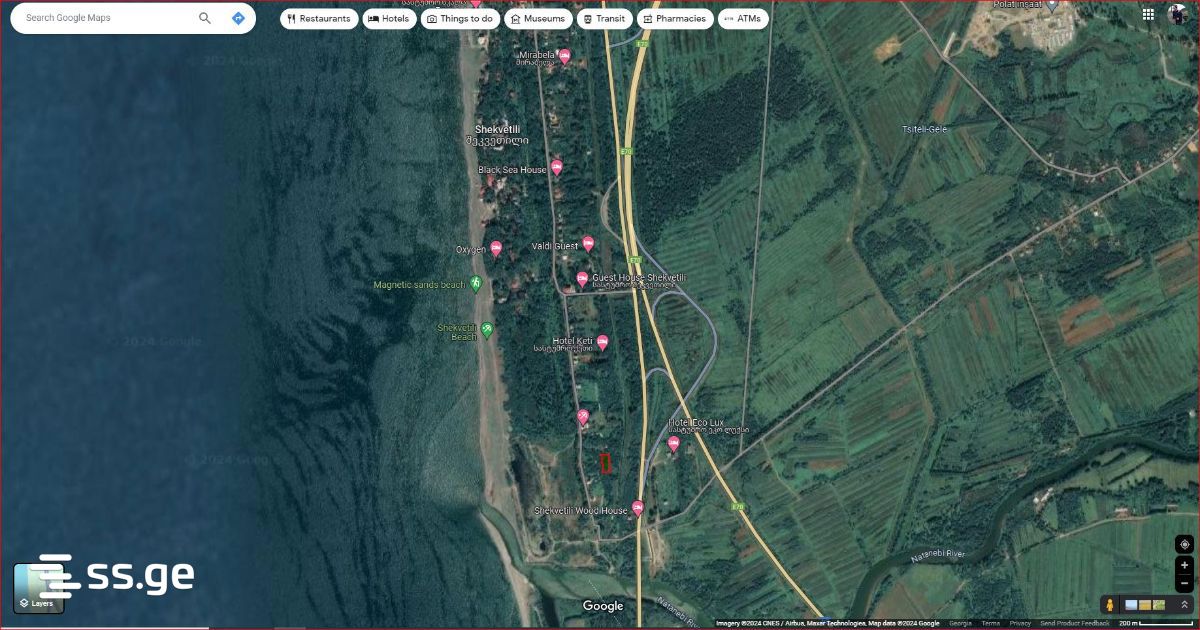Screen dimensions: 1200x630
Task: Open the account profile picture
Action: click(x=1178, y=14)
